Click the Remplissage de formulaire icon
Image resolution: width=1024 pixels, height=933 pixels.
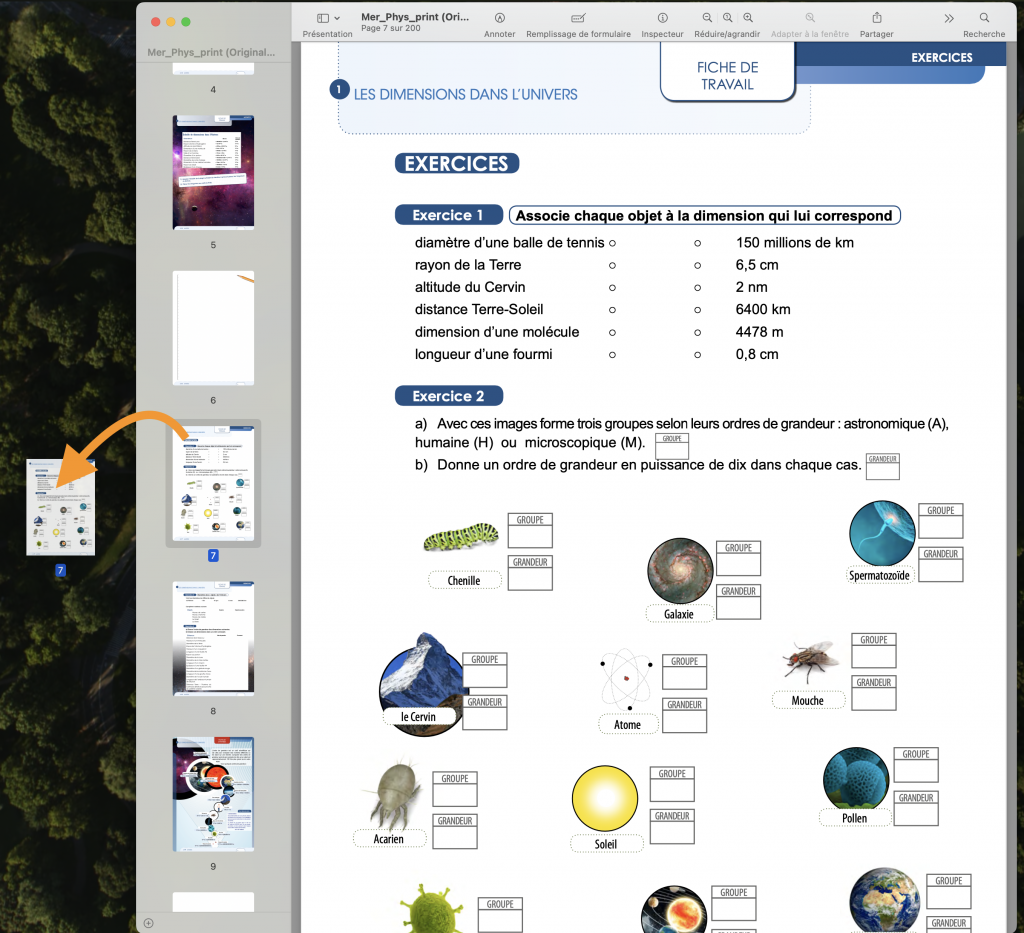[x=578, y=18]
